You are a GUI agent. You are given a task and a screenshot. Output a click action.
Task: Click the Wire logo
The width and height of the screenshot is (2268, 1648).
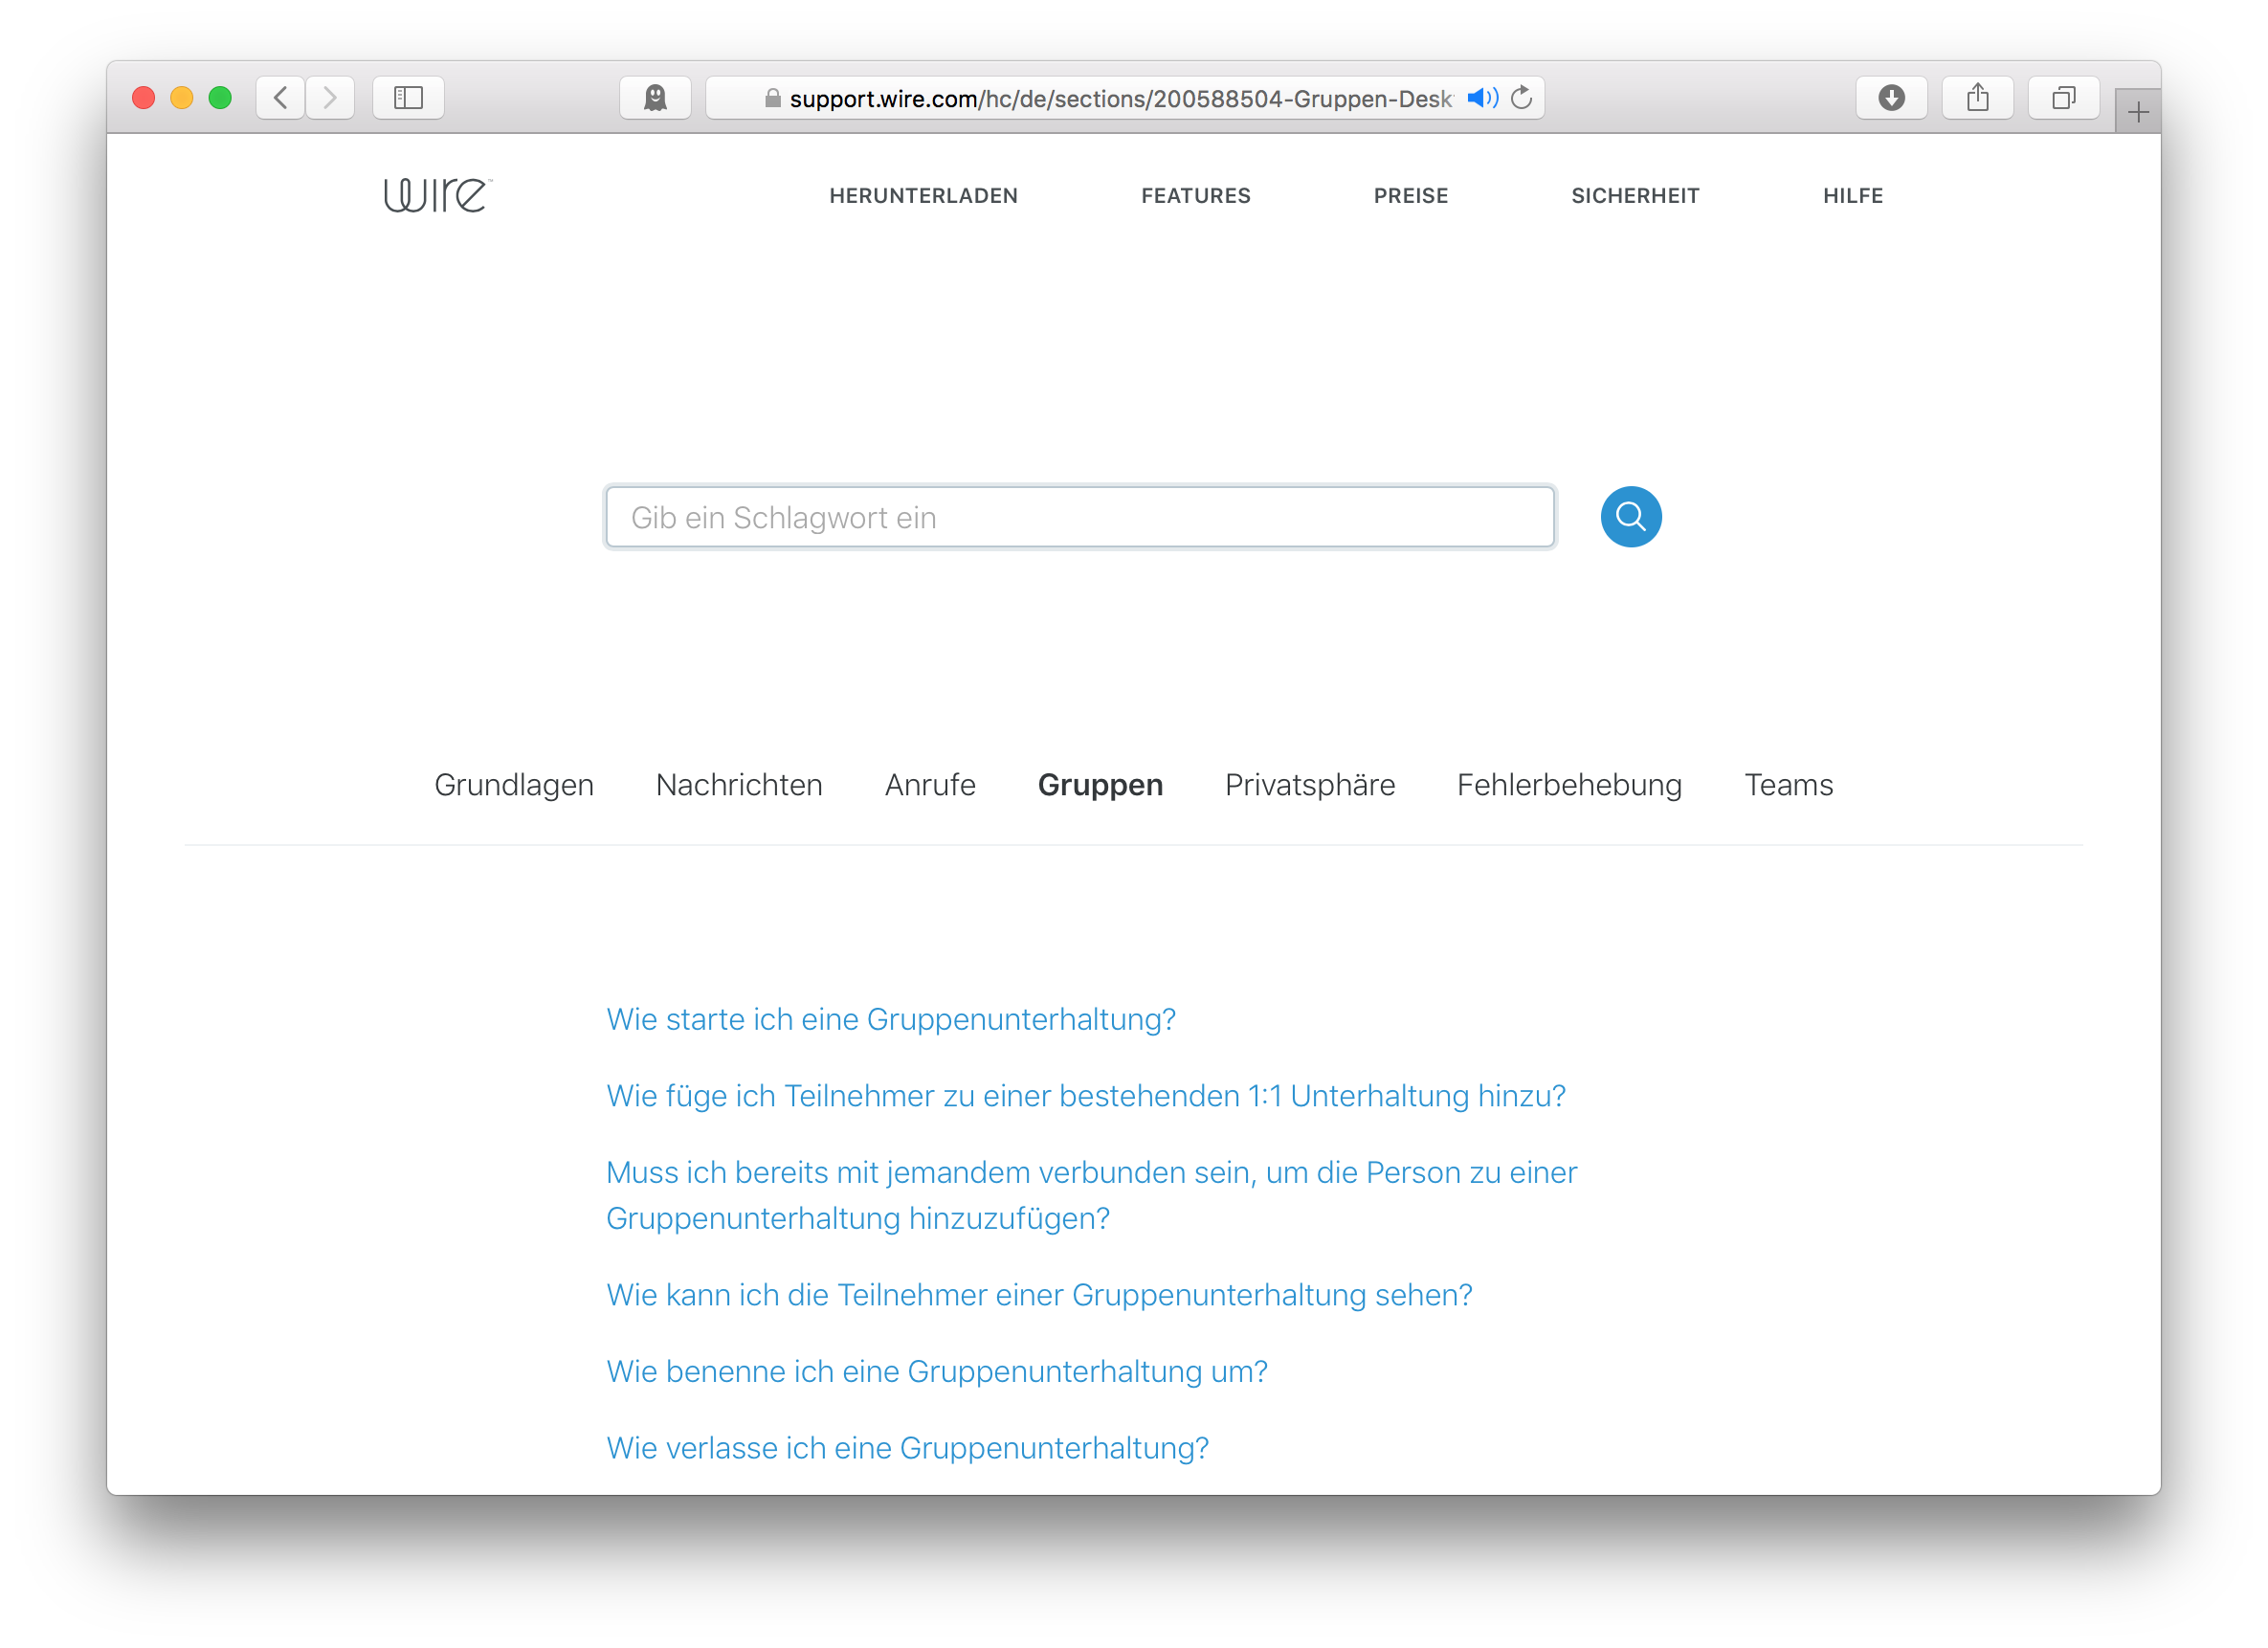point(437,195)
